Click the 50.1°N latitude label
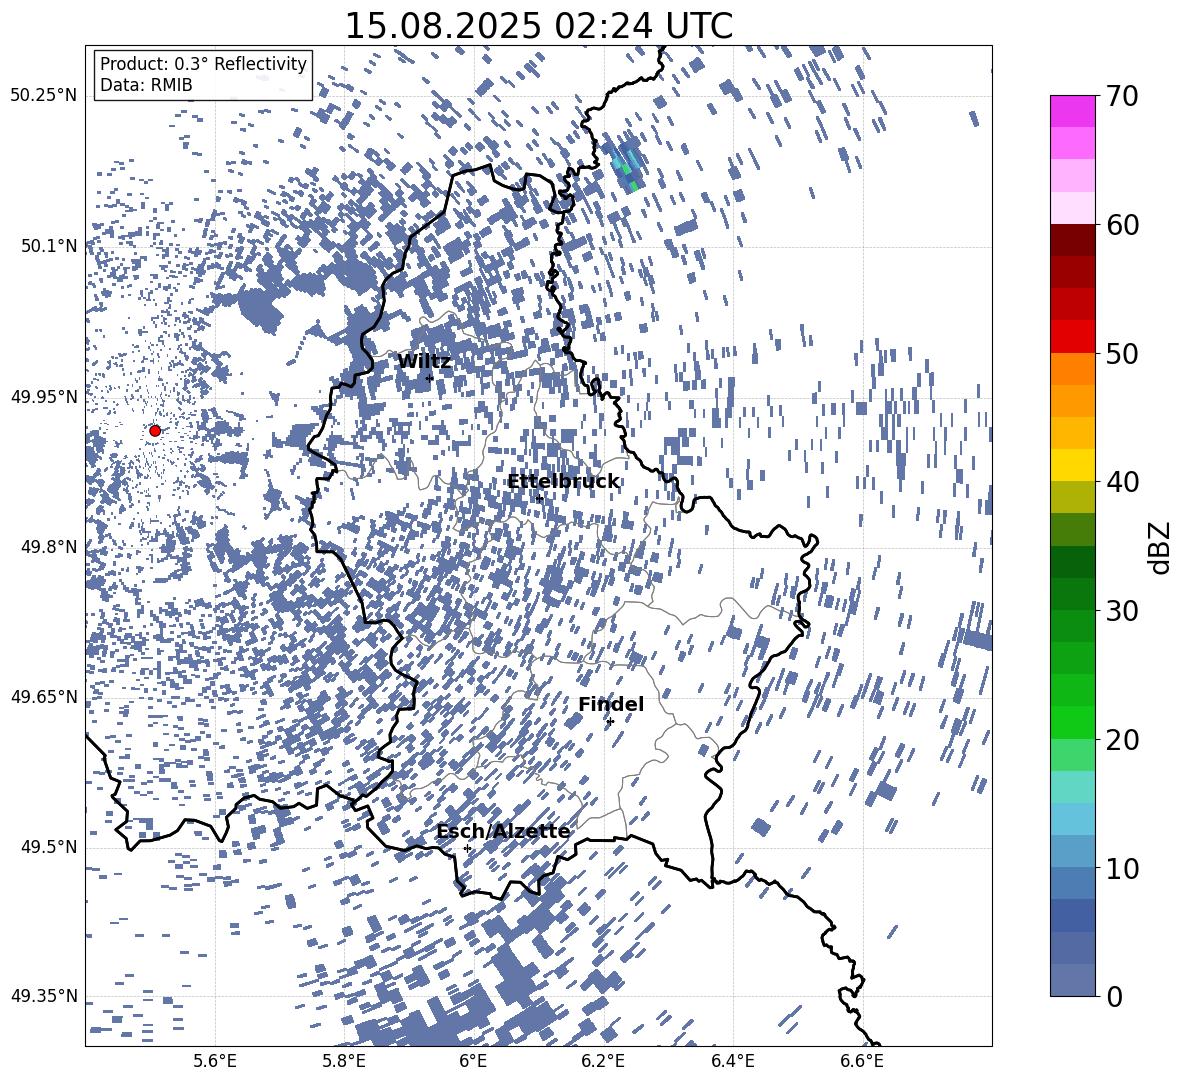This screenshot has width=1184, height=1081. point(50,246)
